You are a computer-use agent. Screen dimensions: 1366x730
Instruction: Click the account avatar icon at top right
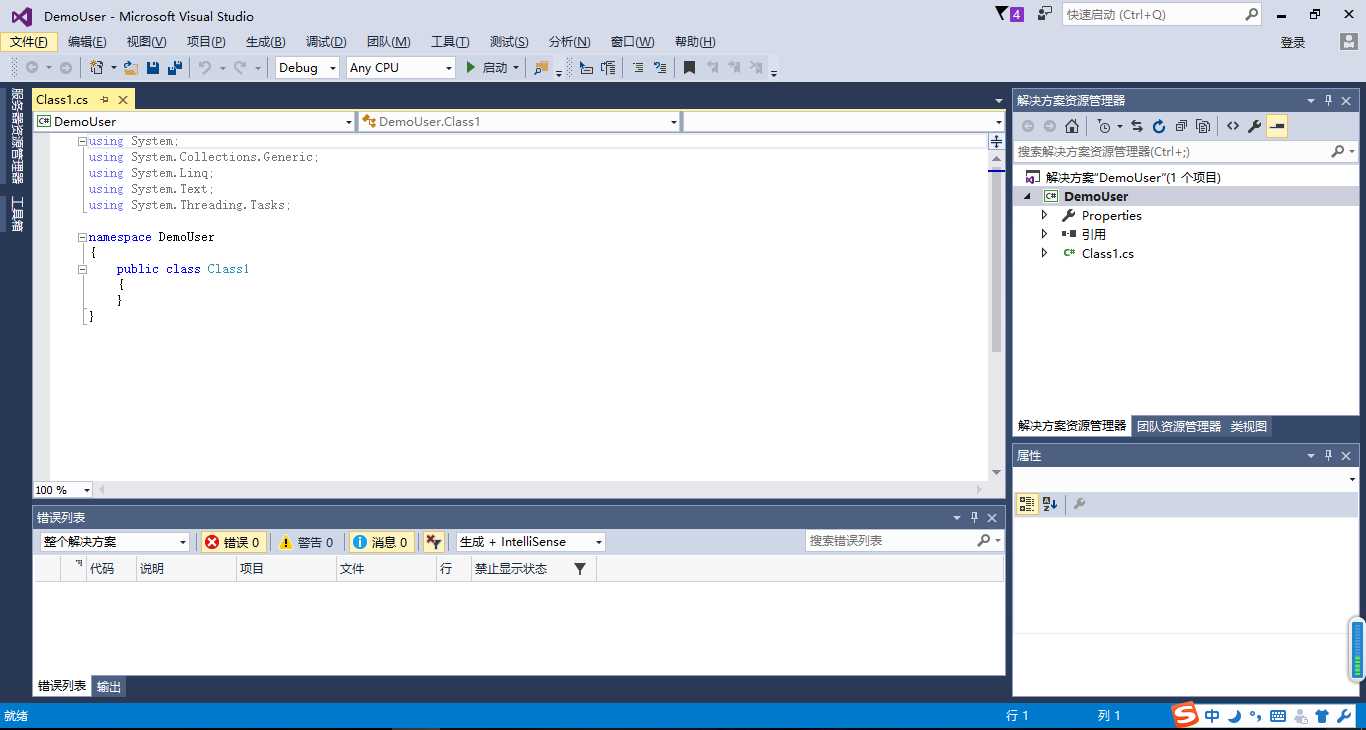coord(1349,42)
